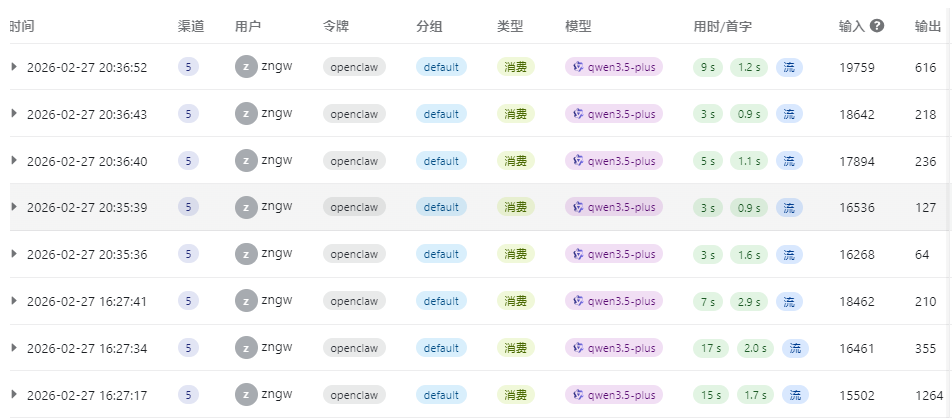Click default group tag in 20:36:40 row
The height and width of the screenshot is (418, 952).
(441, 160)
